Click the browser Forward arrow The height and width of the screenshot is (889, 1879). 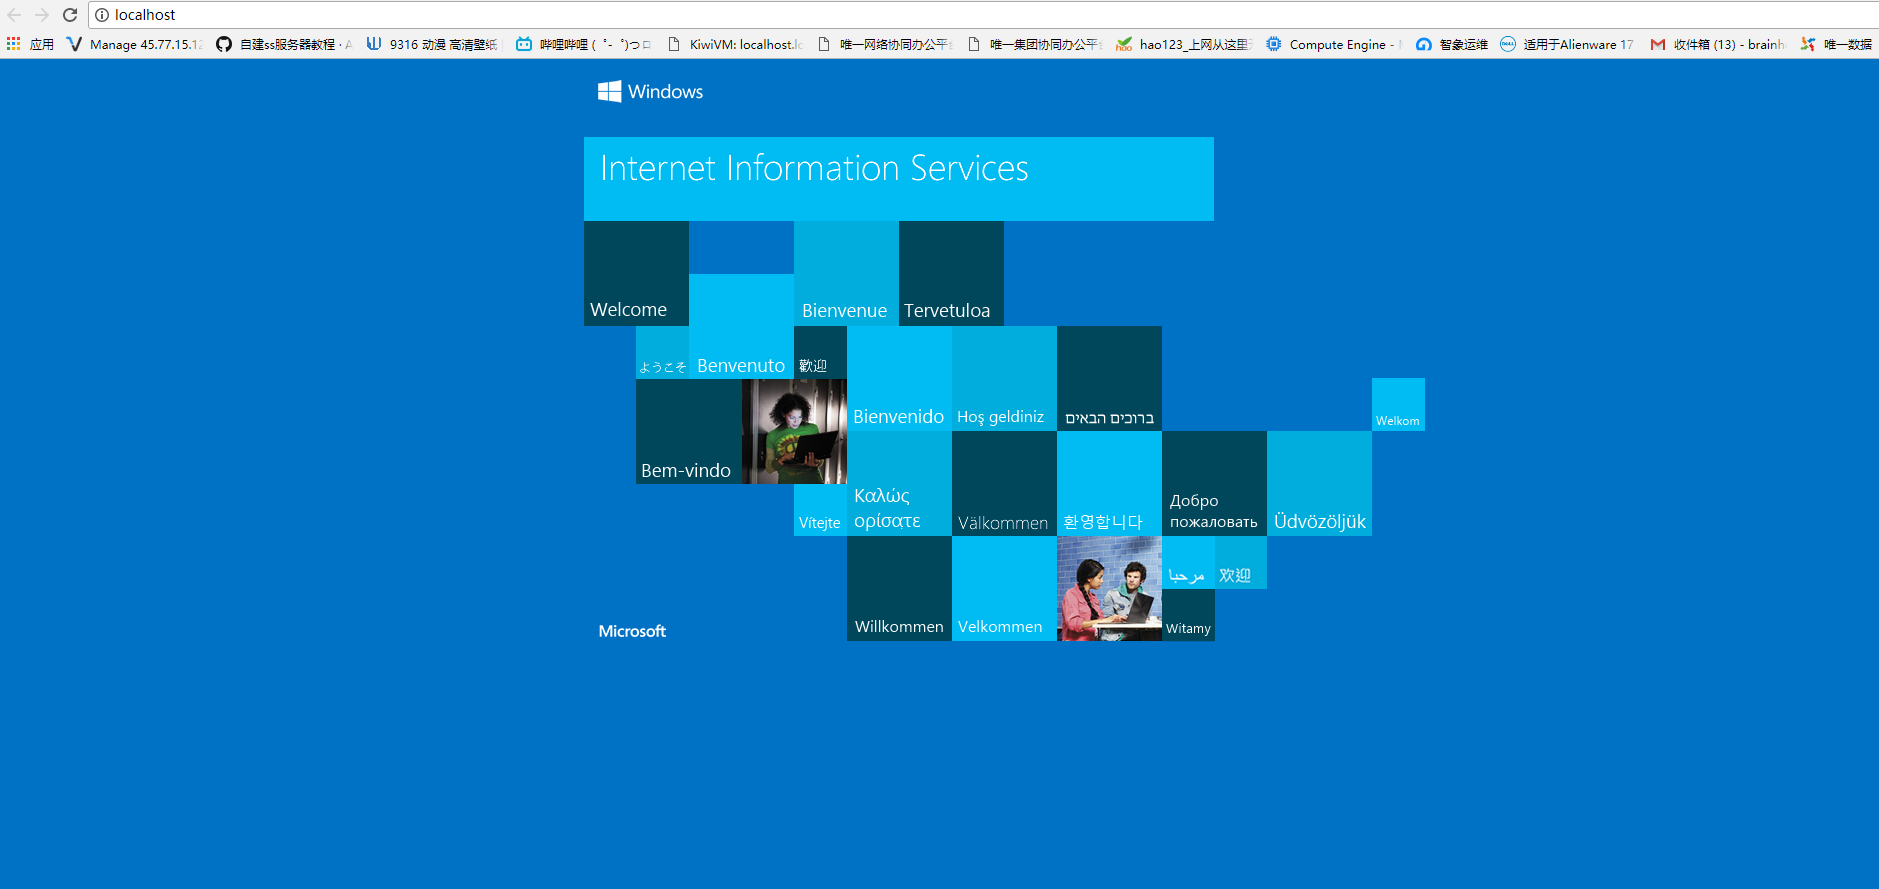click(x=42, y=15)
